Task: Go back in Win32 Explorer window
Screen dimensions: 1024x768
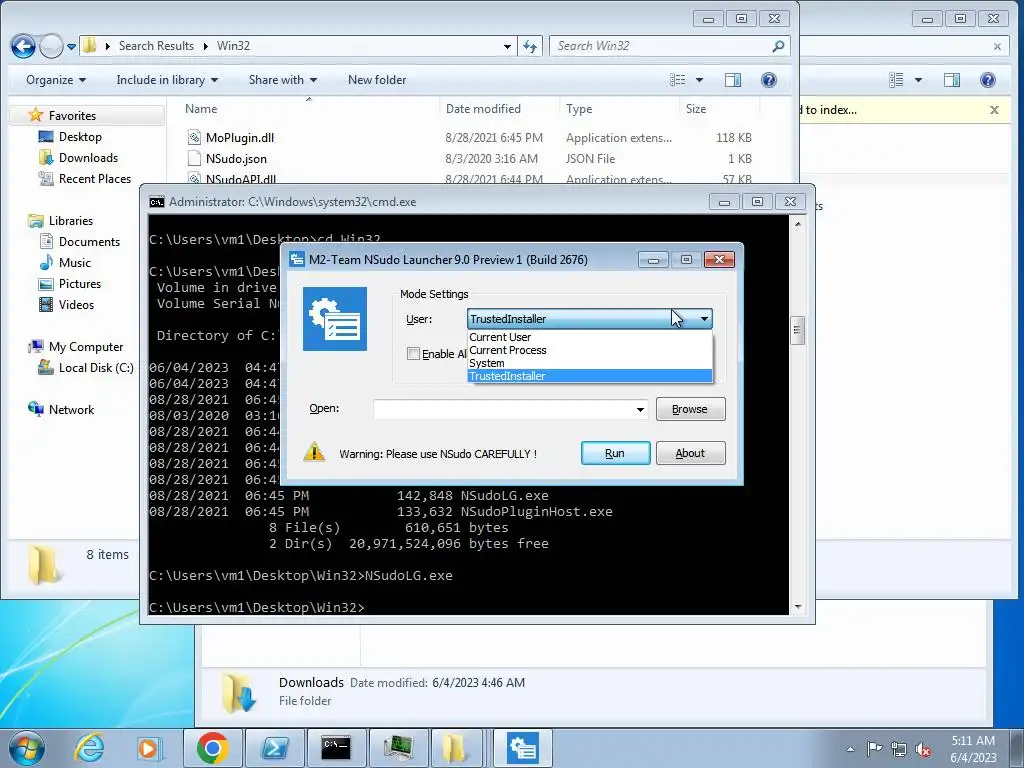Action: pos(23,46)
